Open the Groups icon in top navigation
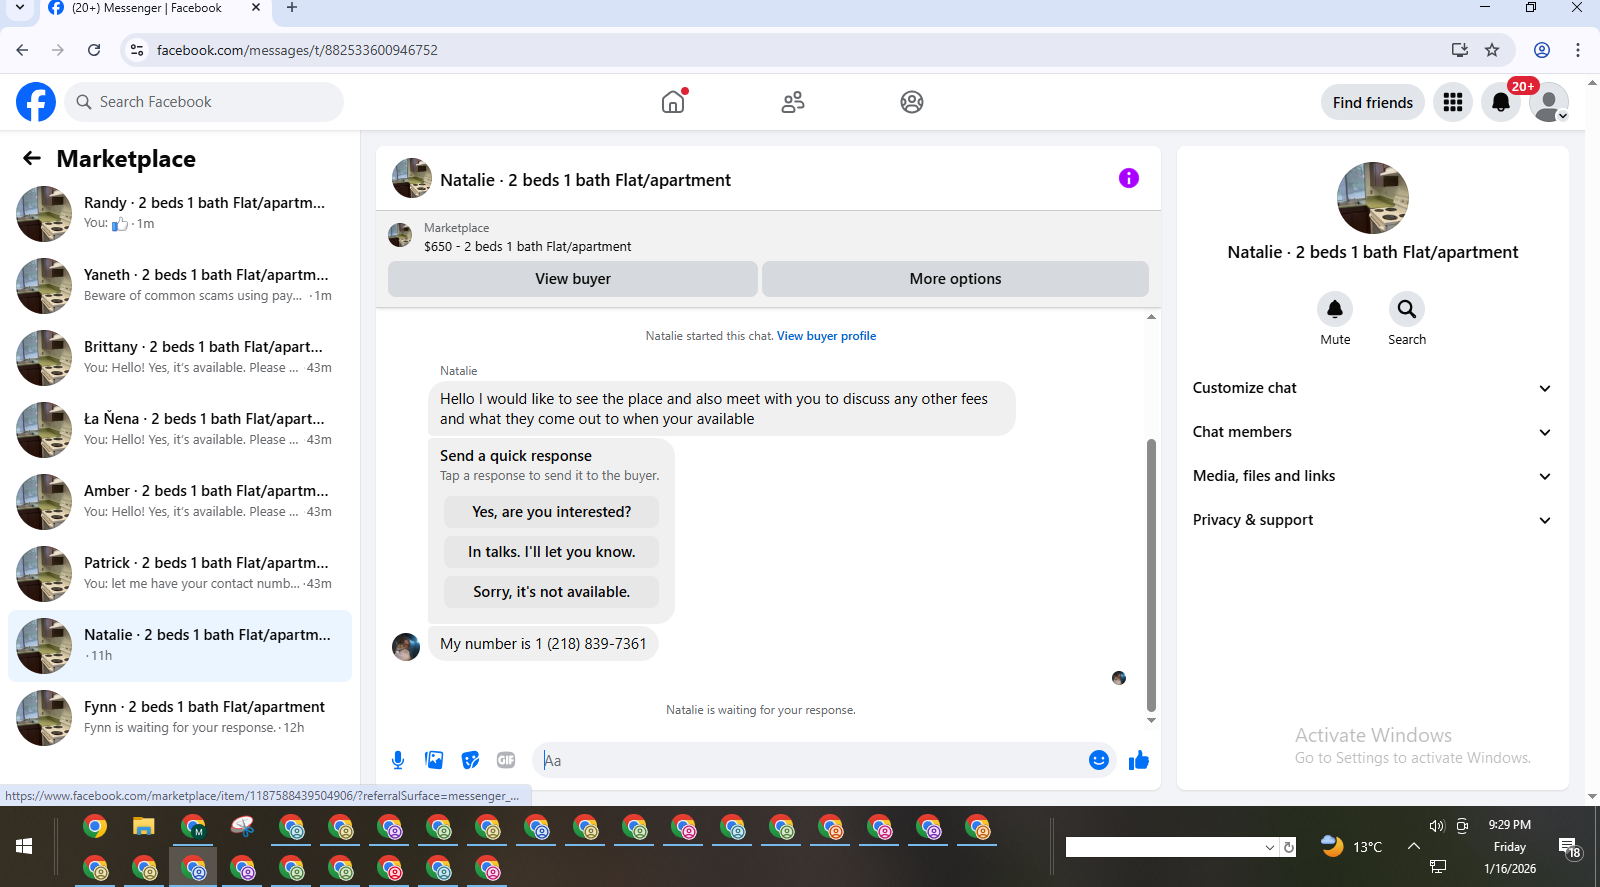 point(912,102)
